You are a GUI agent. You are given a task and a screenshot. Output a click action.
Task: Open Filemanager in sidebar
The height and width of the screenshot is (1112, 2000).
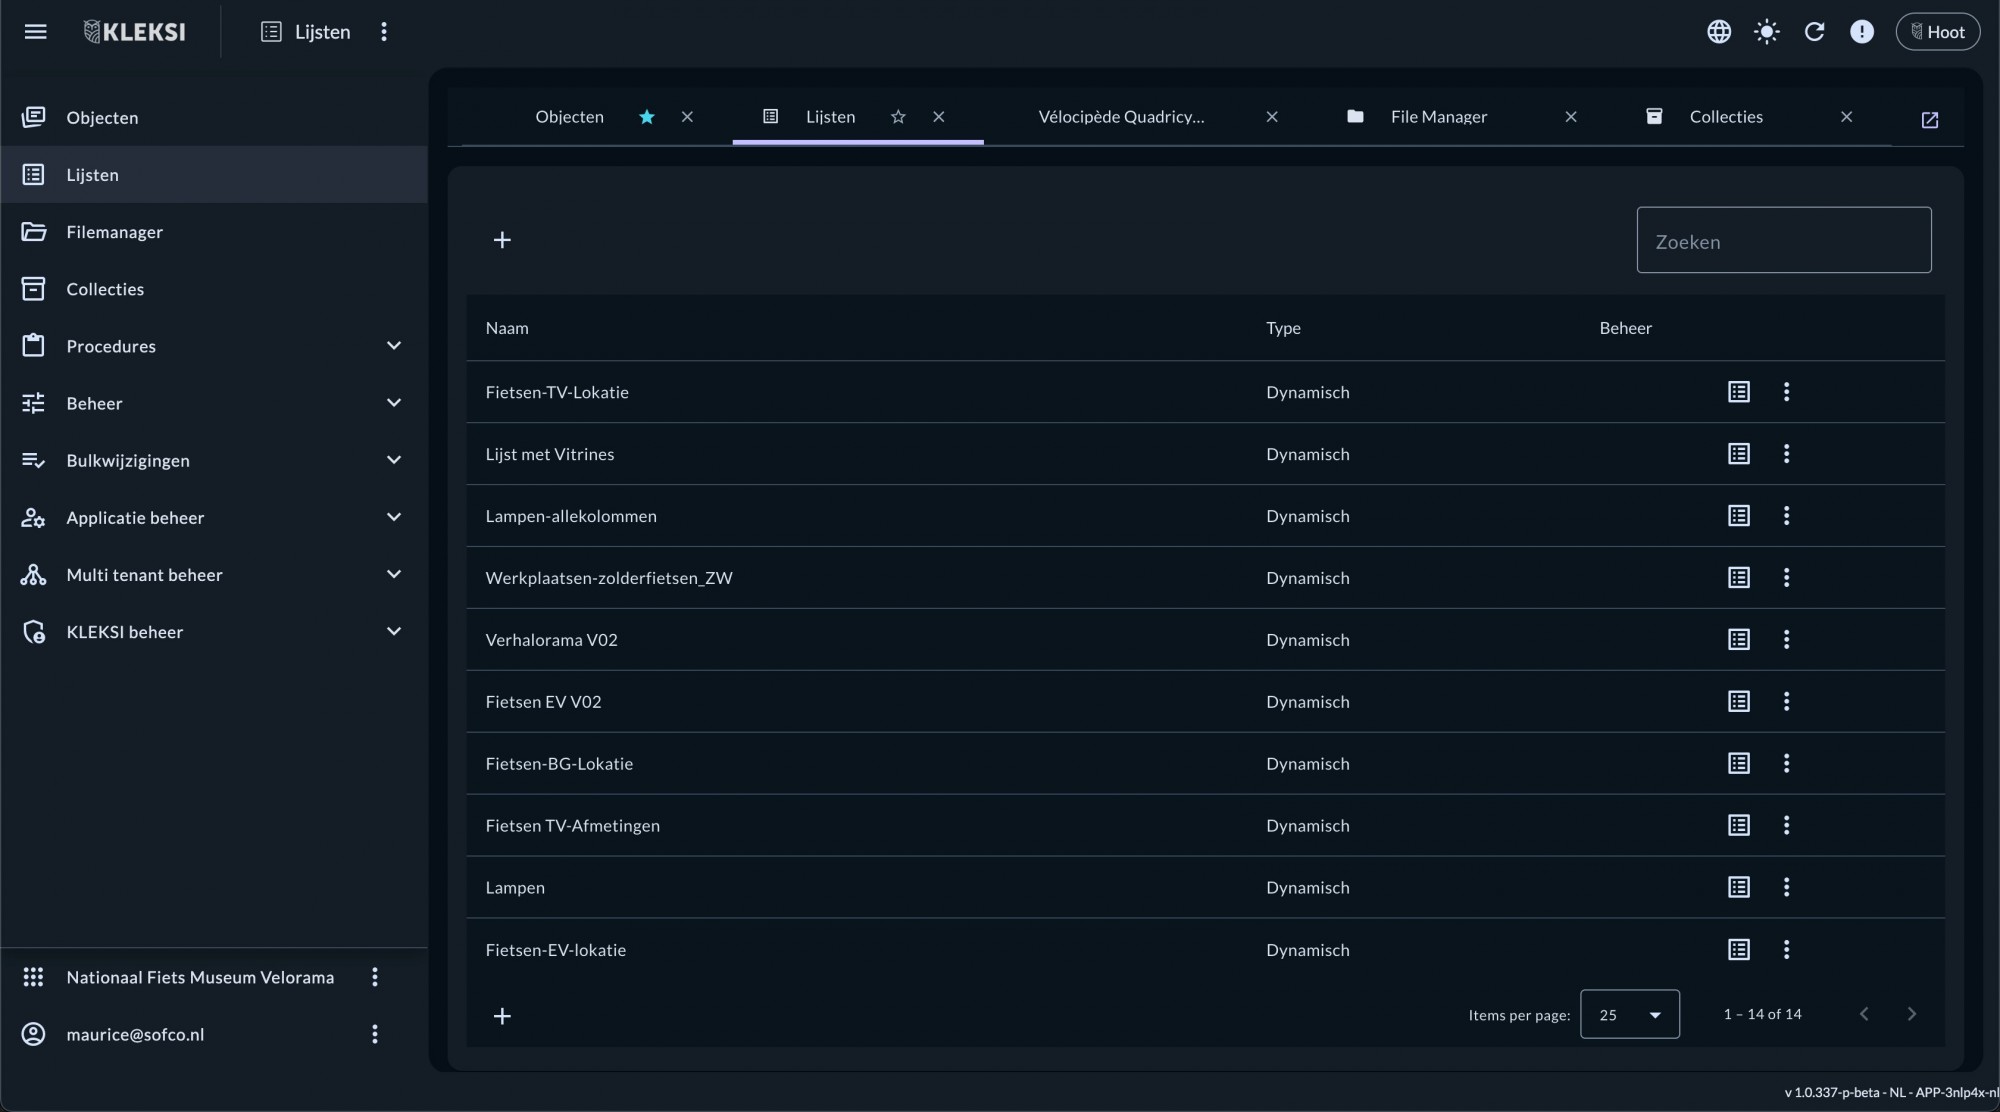coord(214,232)
